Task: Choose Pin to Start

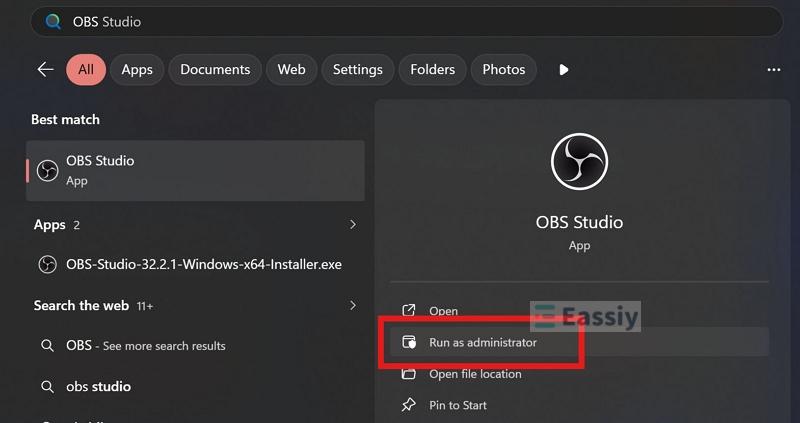Action: coord(579,405)
